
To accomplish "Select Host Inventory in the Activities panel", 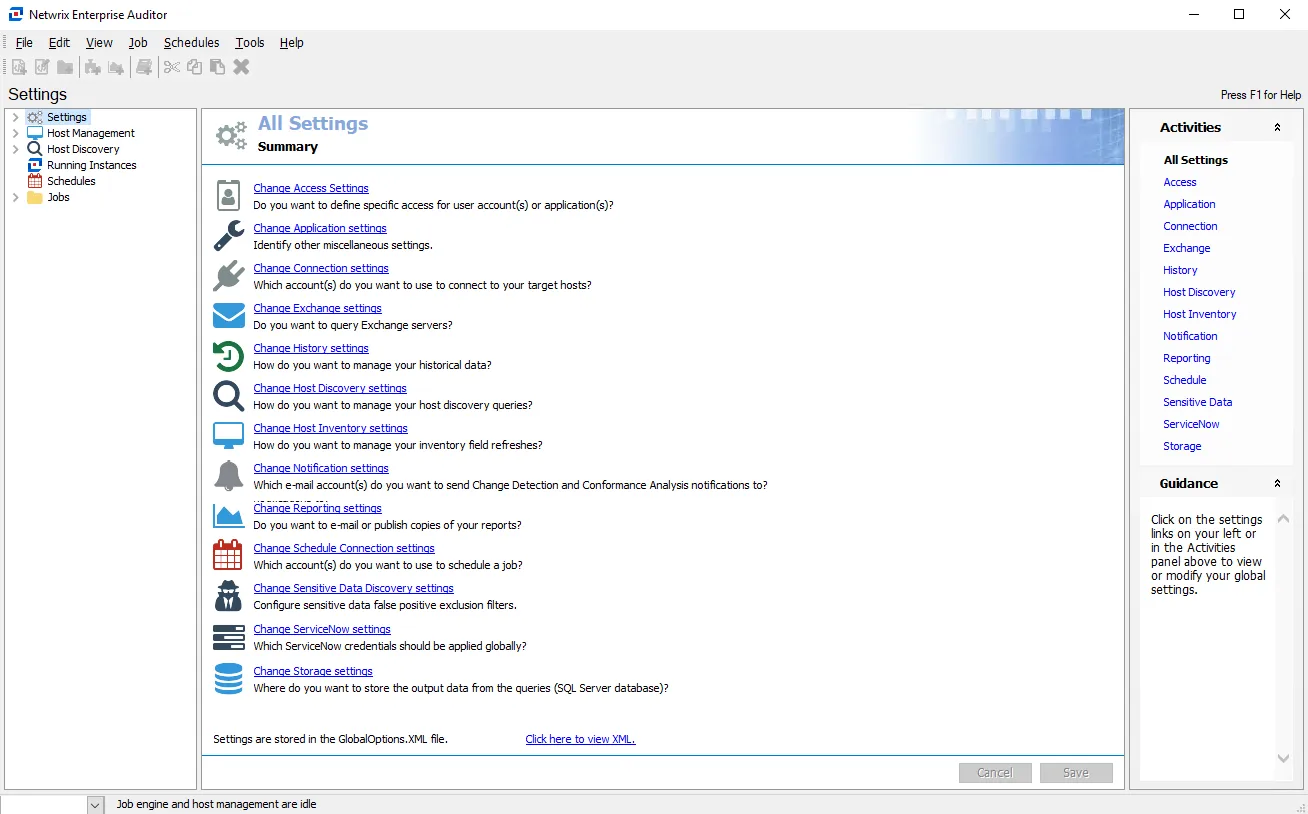I will 1200,314.
